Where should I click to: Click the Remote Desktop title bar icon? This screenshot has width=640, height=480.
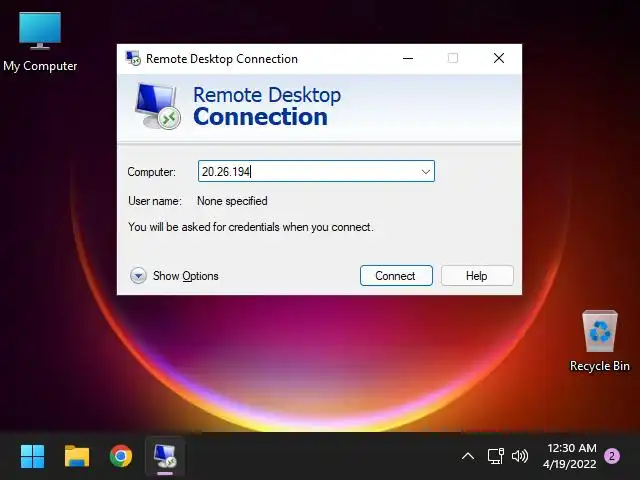click(x=133, y=58)
